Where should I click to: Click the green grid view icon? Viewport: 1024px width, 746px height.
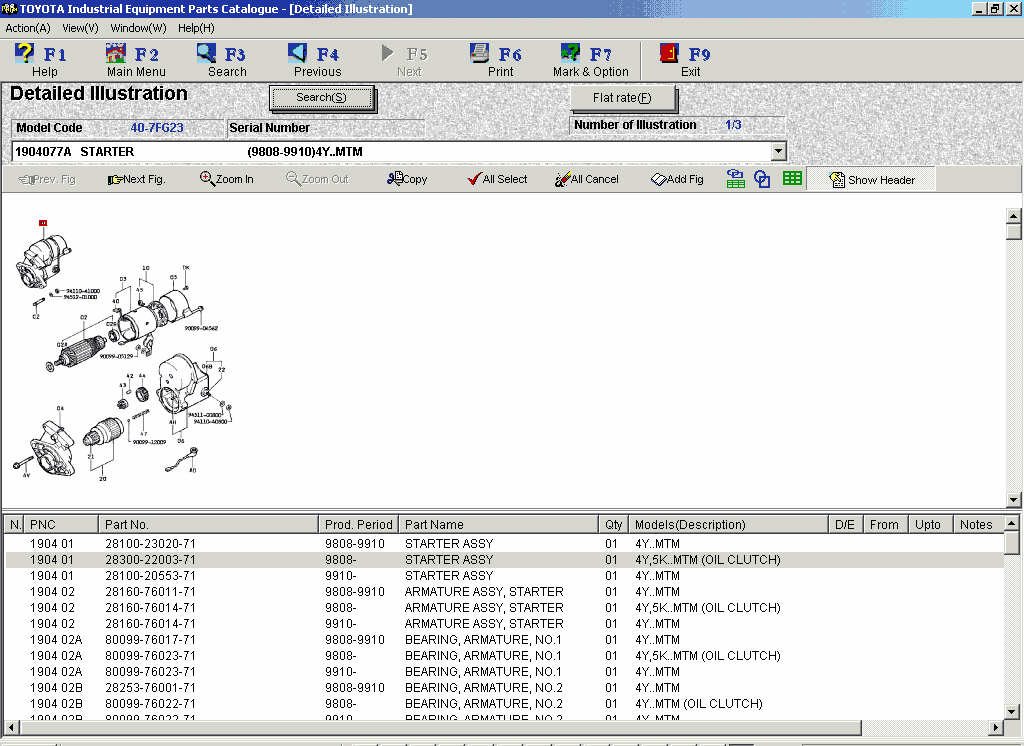click(792, 178)
